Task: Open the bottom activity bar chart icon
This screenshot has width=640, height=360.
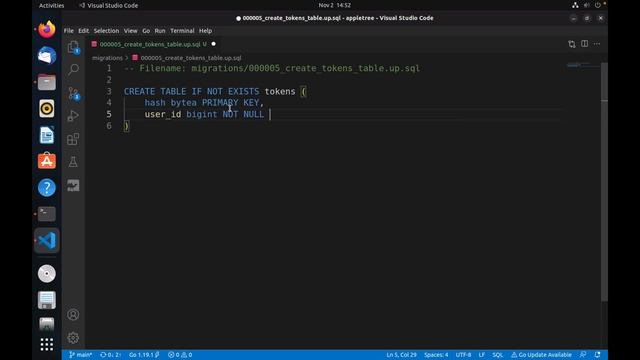Action: tap(73, 186)
